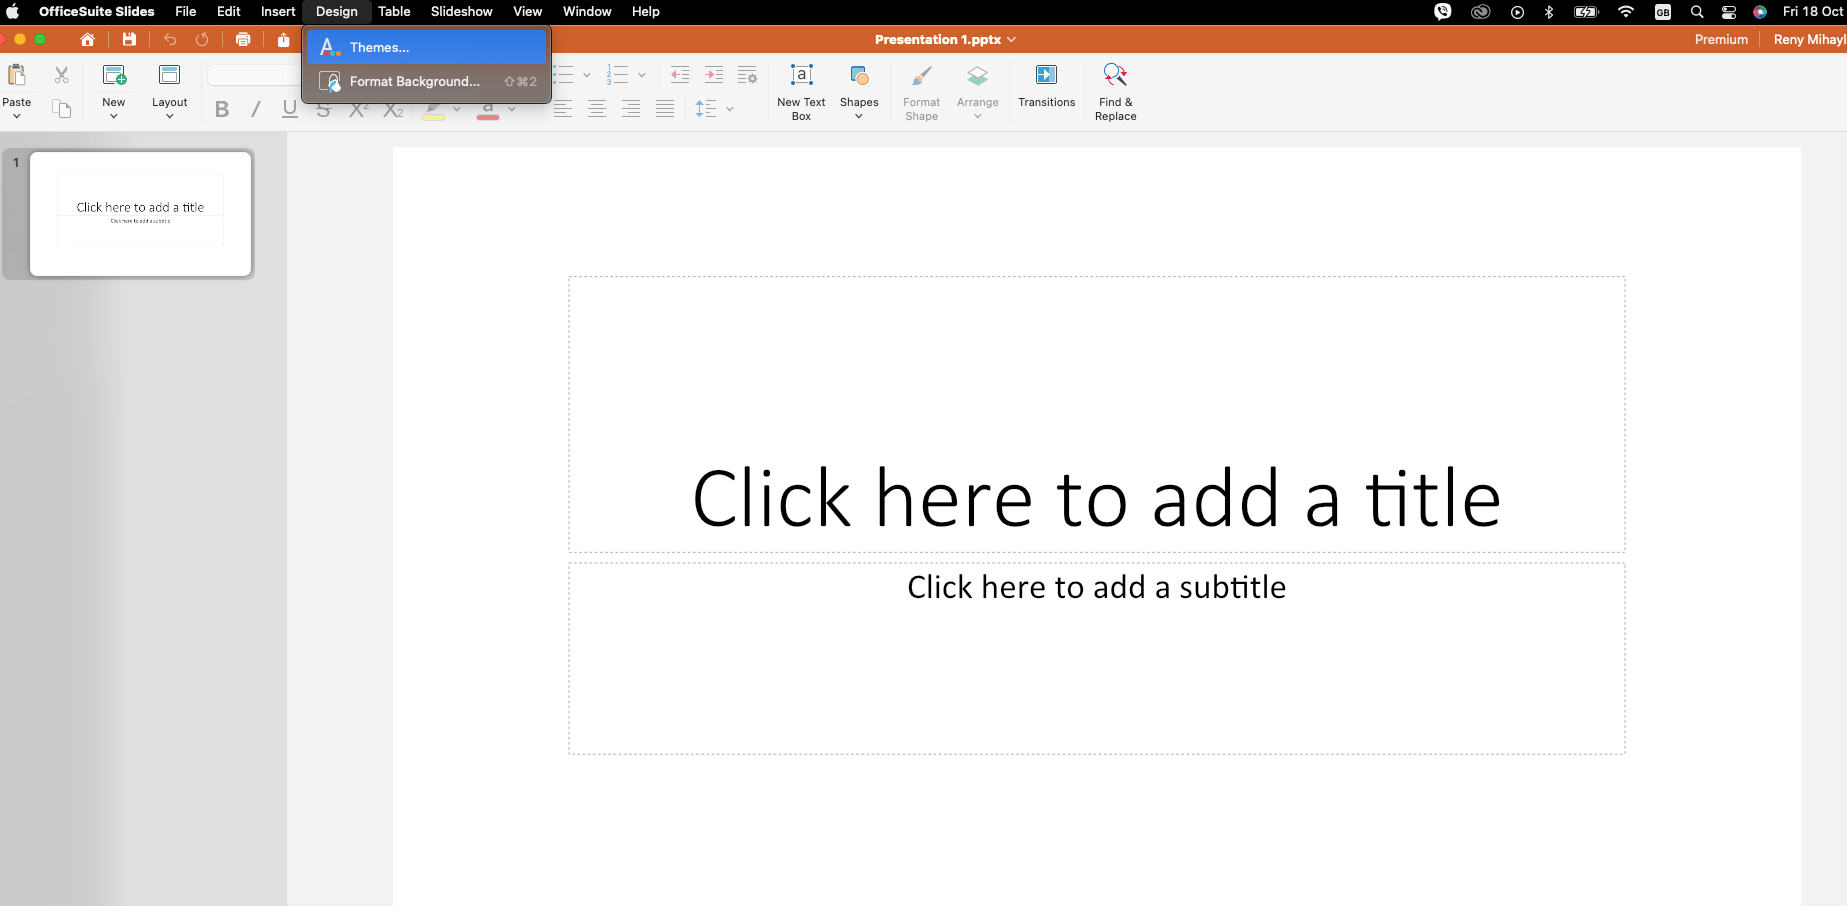Click the Premium label
The image size is (1847, 906).
click(x=1721, y=39)
